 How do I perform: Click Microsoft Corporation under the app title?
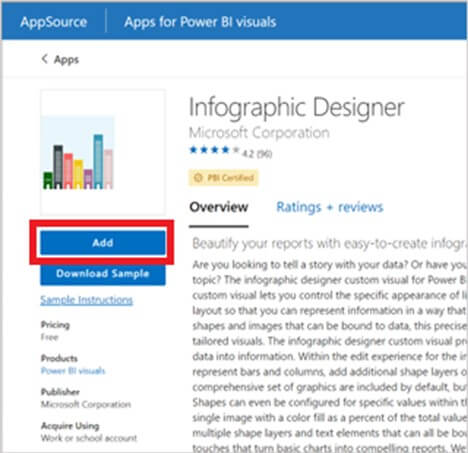(259, 133)
